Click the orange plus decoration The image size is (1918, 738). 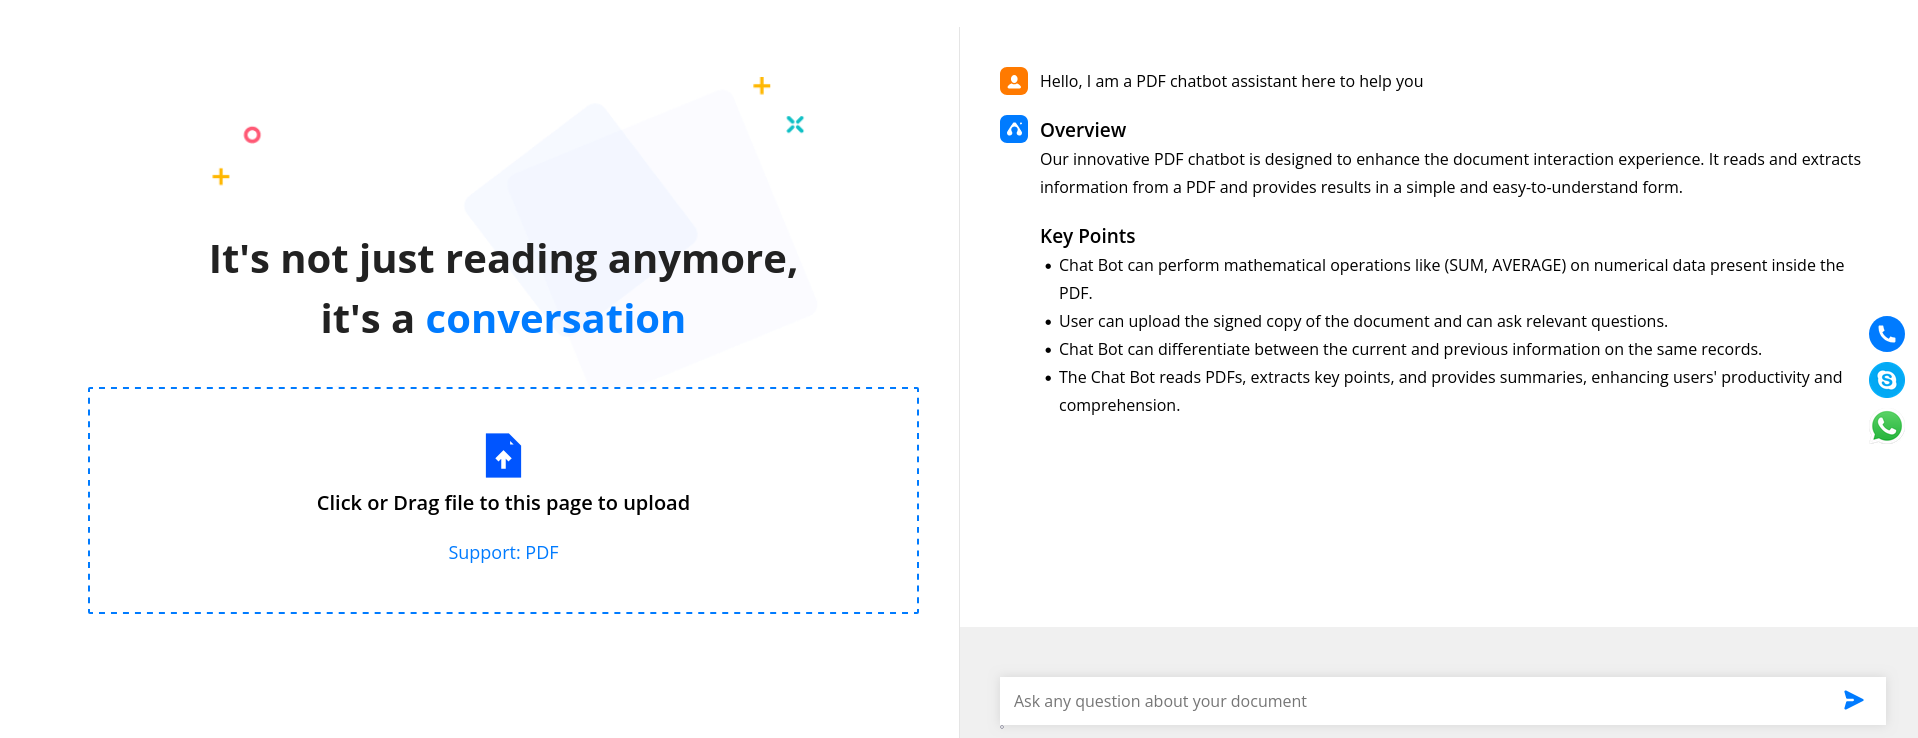221,176
